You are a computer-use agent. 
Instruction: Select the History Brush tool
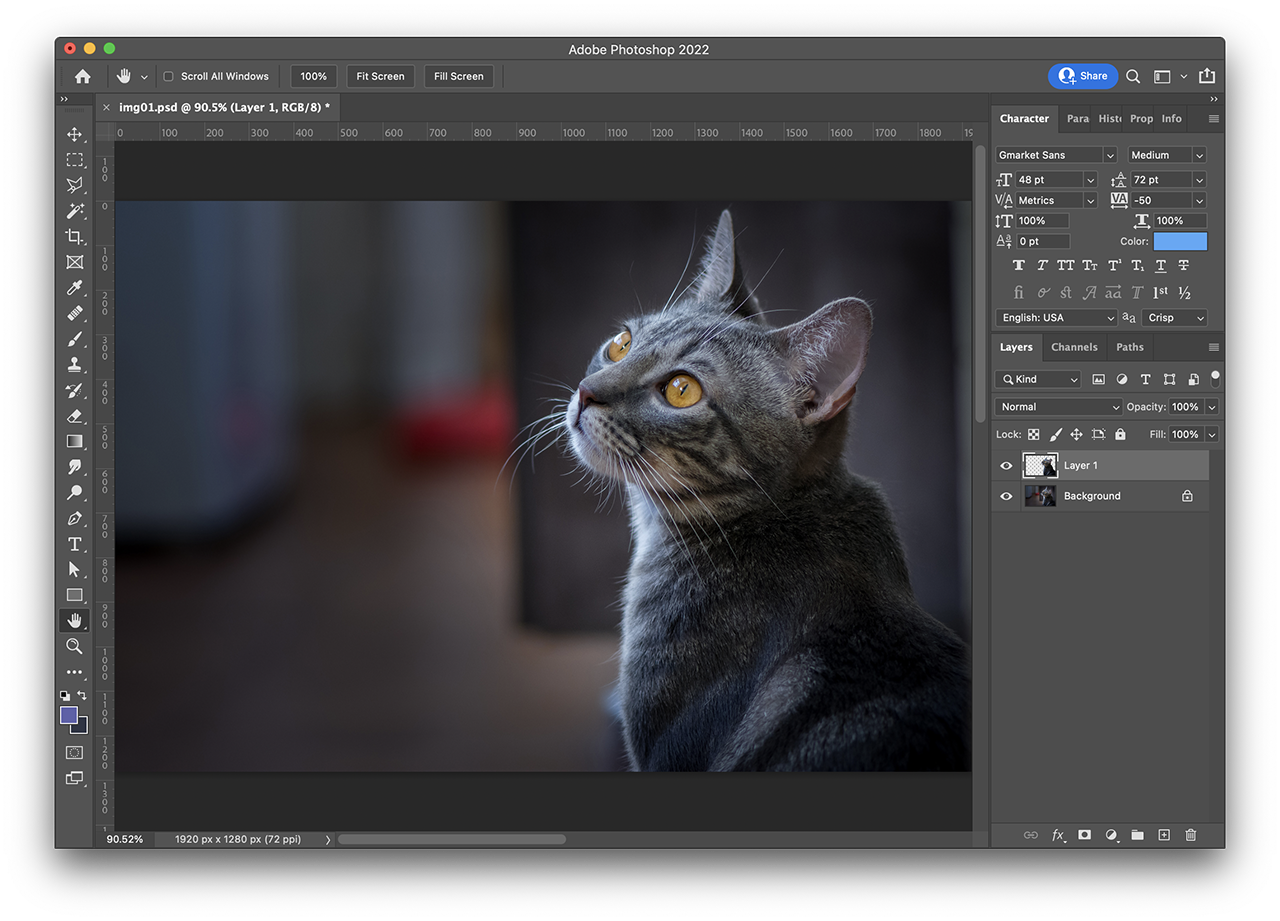click(74, 390)
